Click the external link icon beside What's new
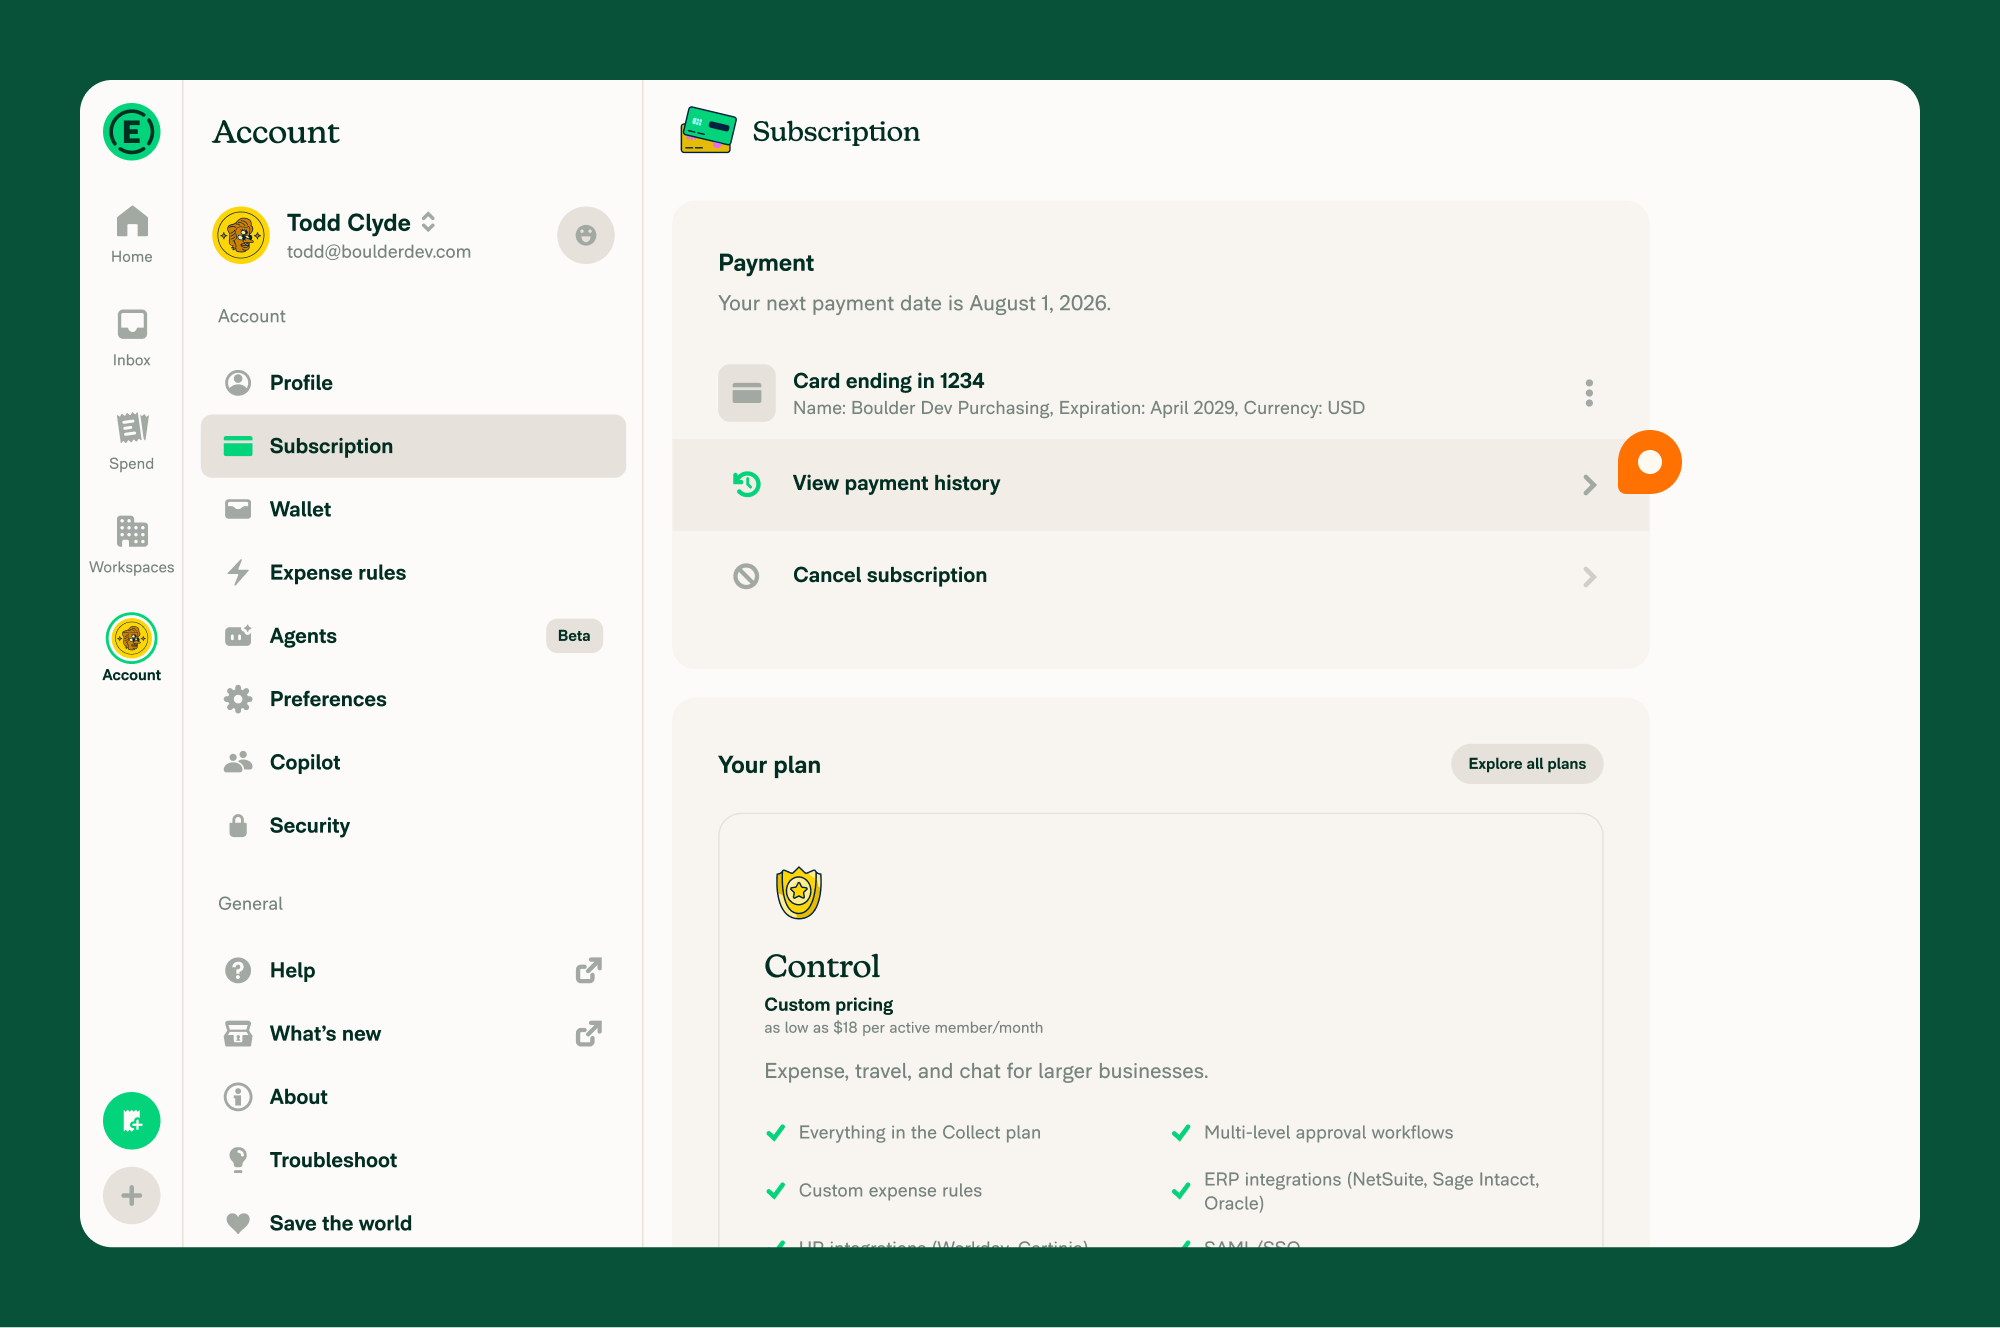 pyautogui.click(x=589, y=1033)
